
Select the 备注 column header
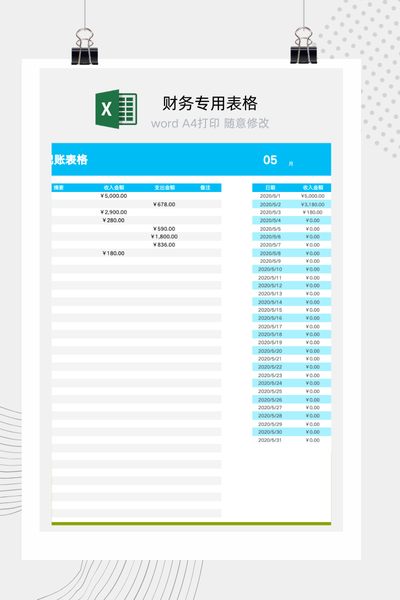(x=205, y=188)
